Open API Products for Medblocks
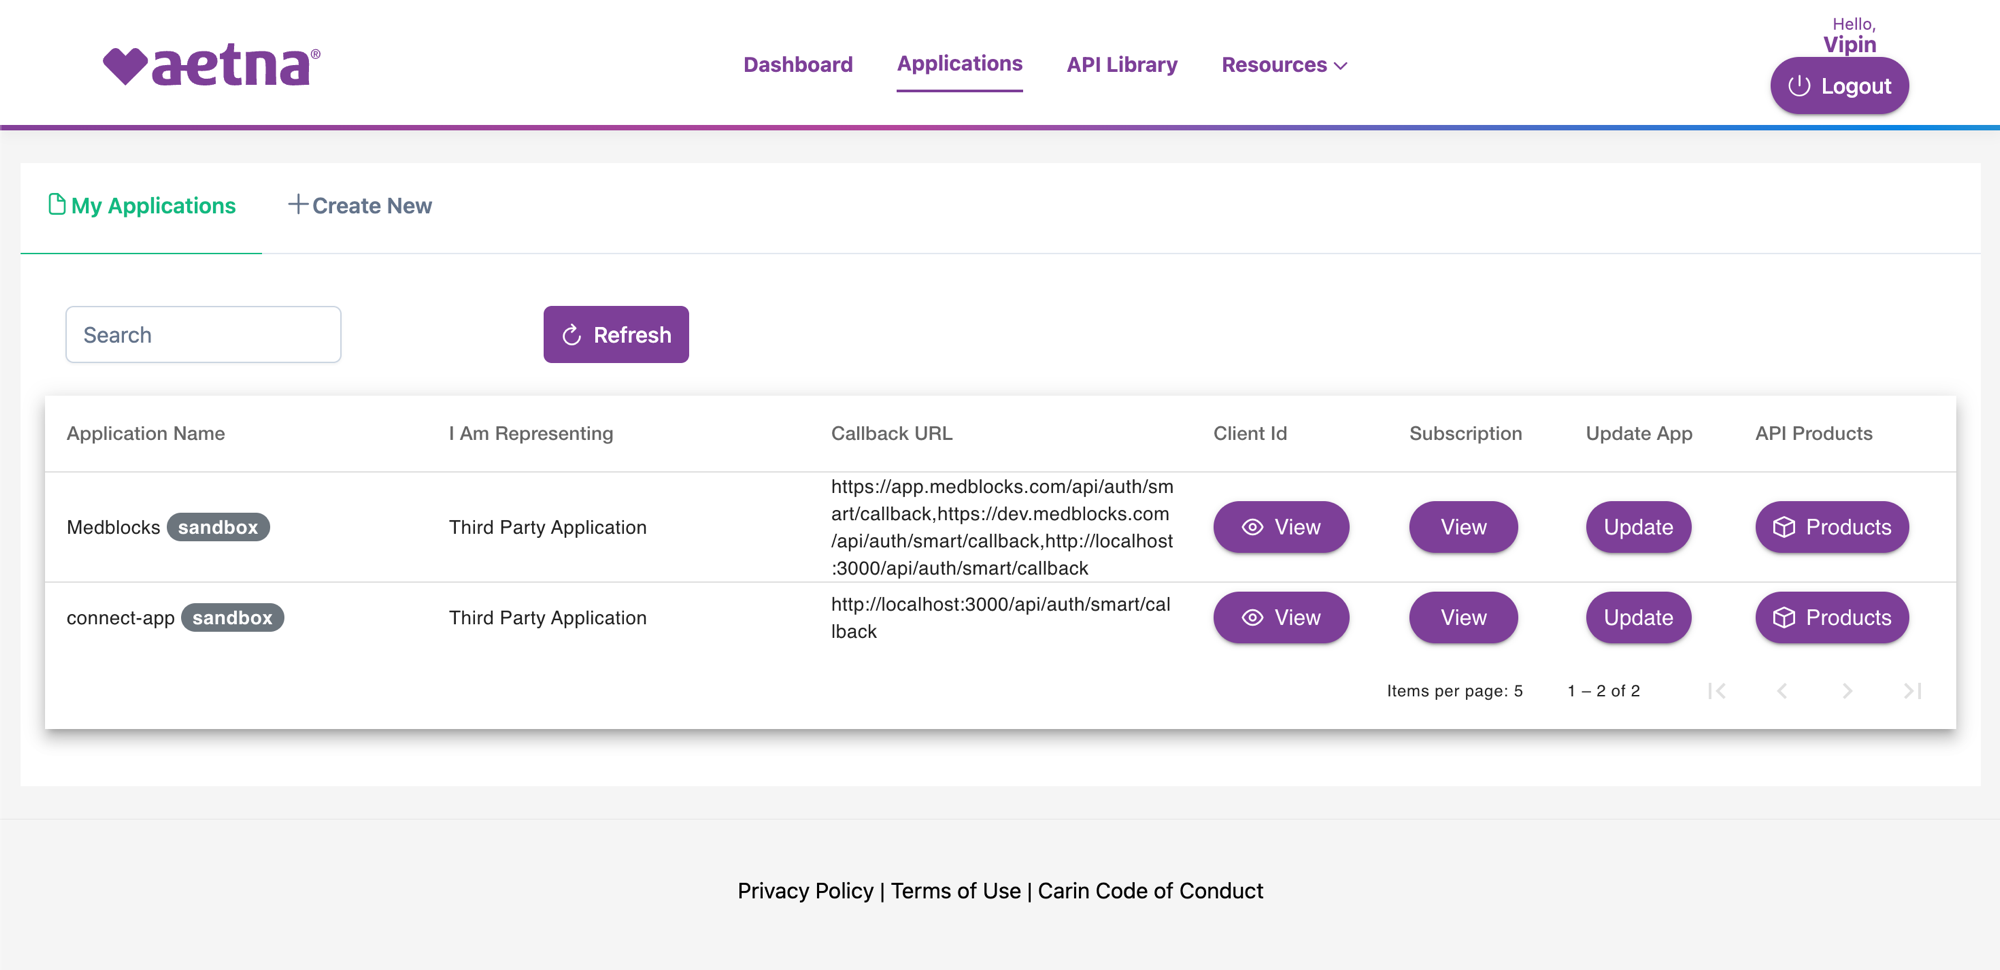This screenshot has height=970, width=2000. pyautogui.click(x=1832, y=527)
